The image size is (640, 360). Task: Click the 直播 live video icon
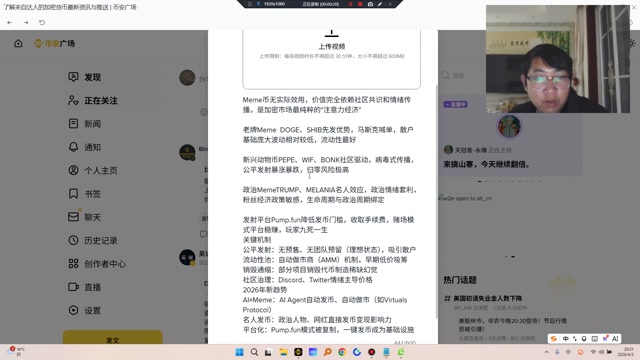click(73, 287)
